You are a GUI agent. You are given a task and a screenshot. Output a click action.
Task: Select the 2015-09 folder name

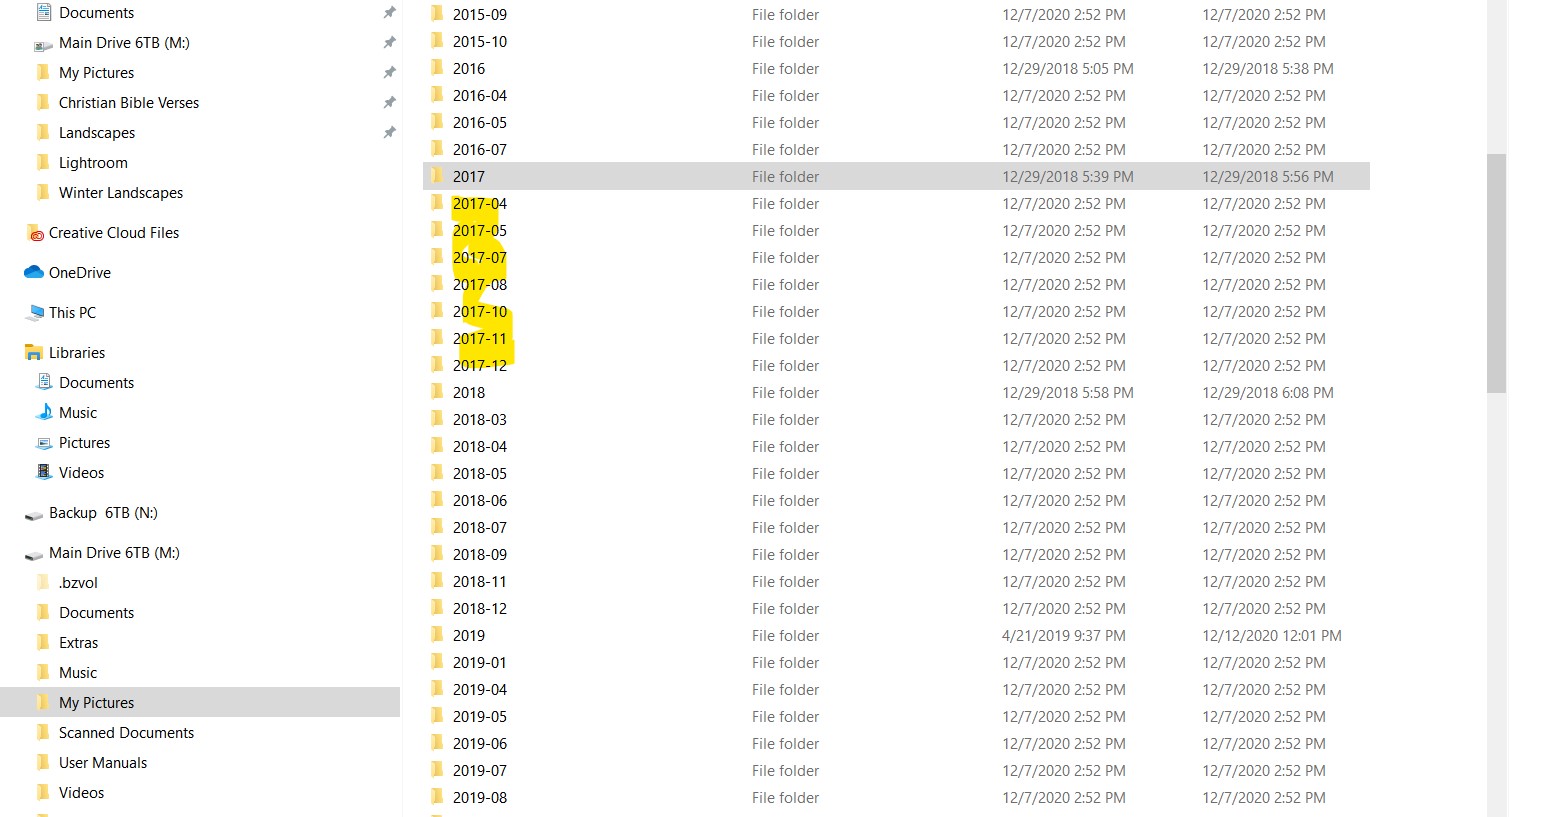(x=480, y=14)
